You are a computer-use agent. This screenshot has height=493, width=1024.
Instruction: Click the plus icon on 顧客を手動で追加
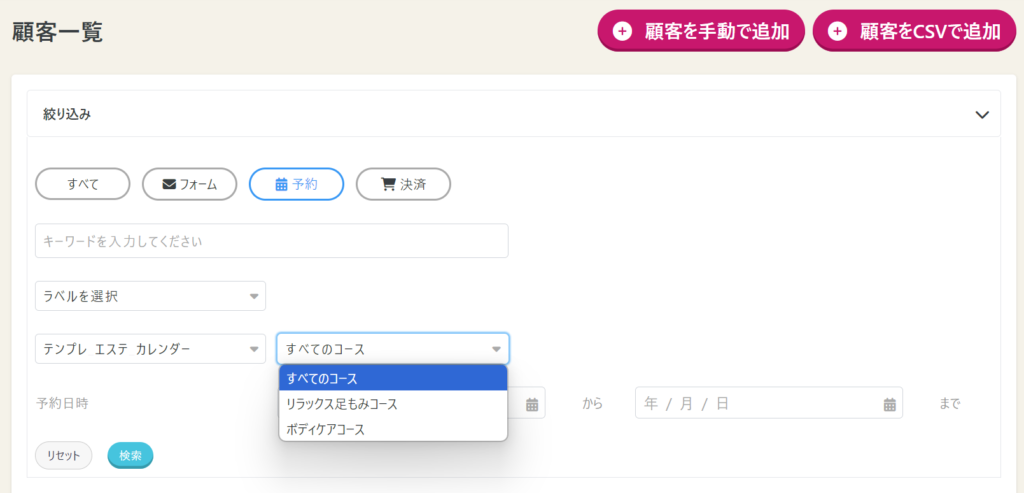tap(622, 31)
